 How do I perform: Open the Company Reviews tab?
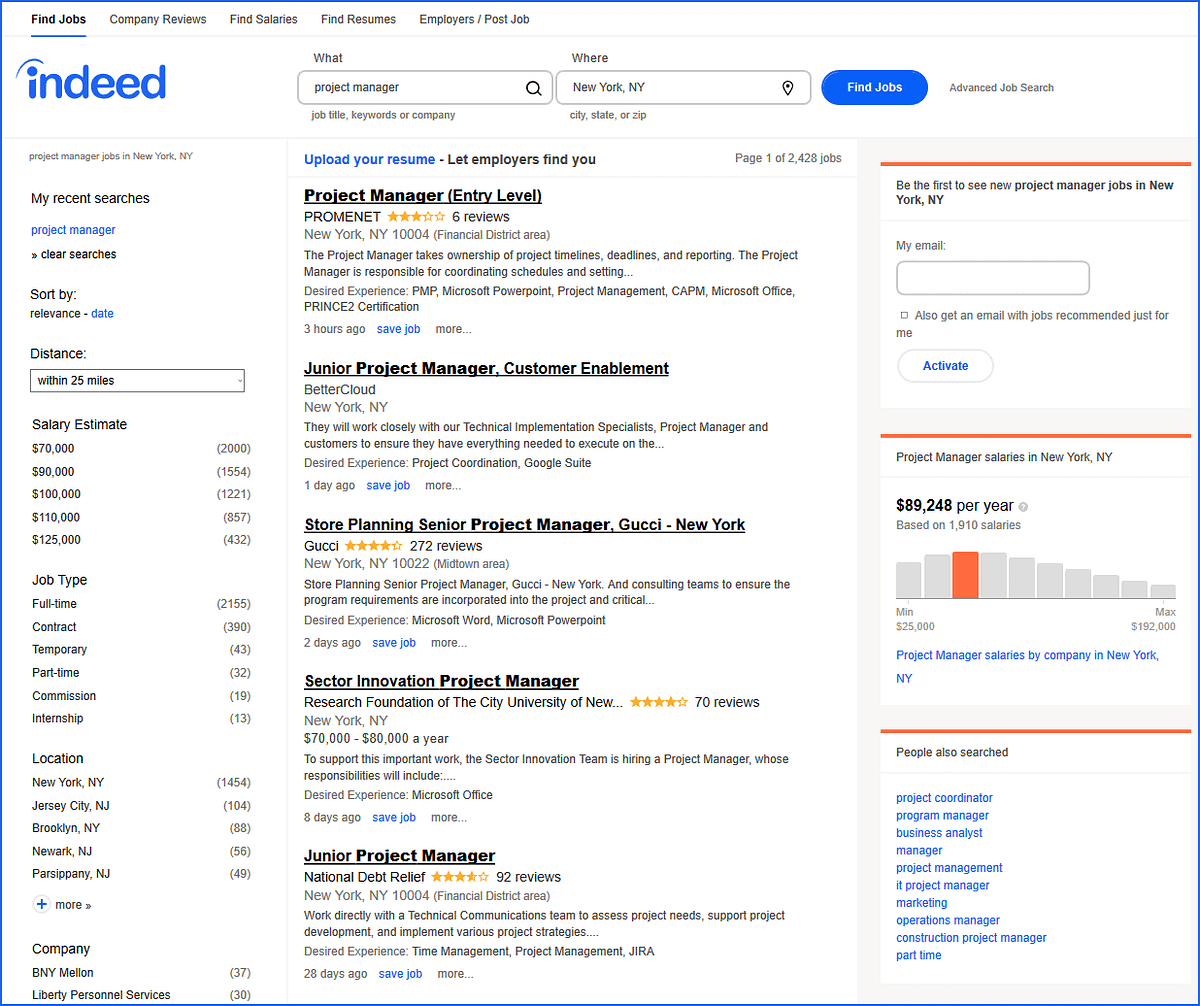(158, 19)
